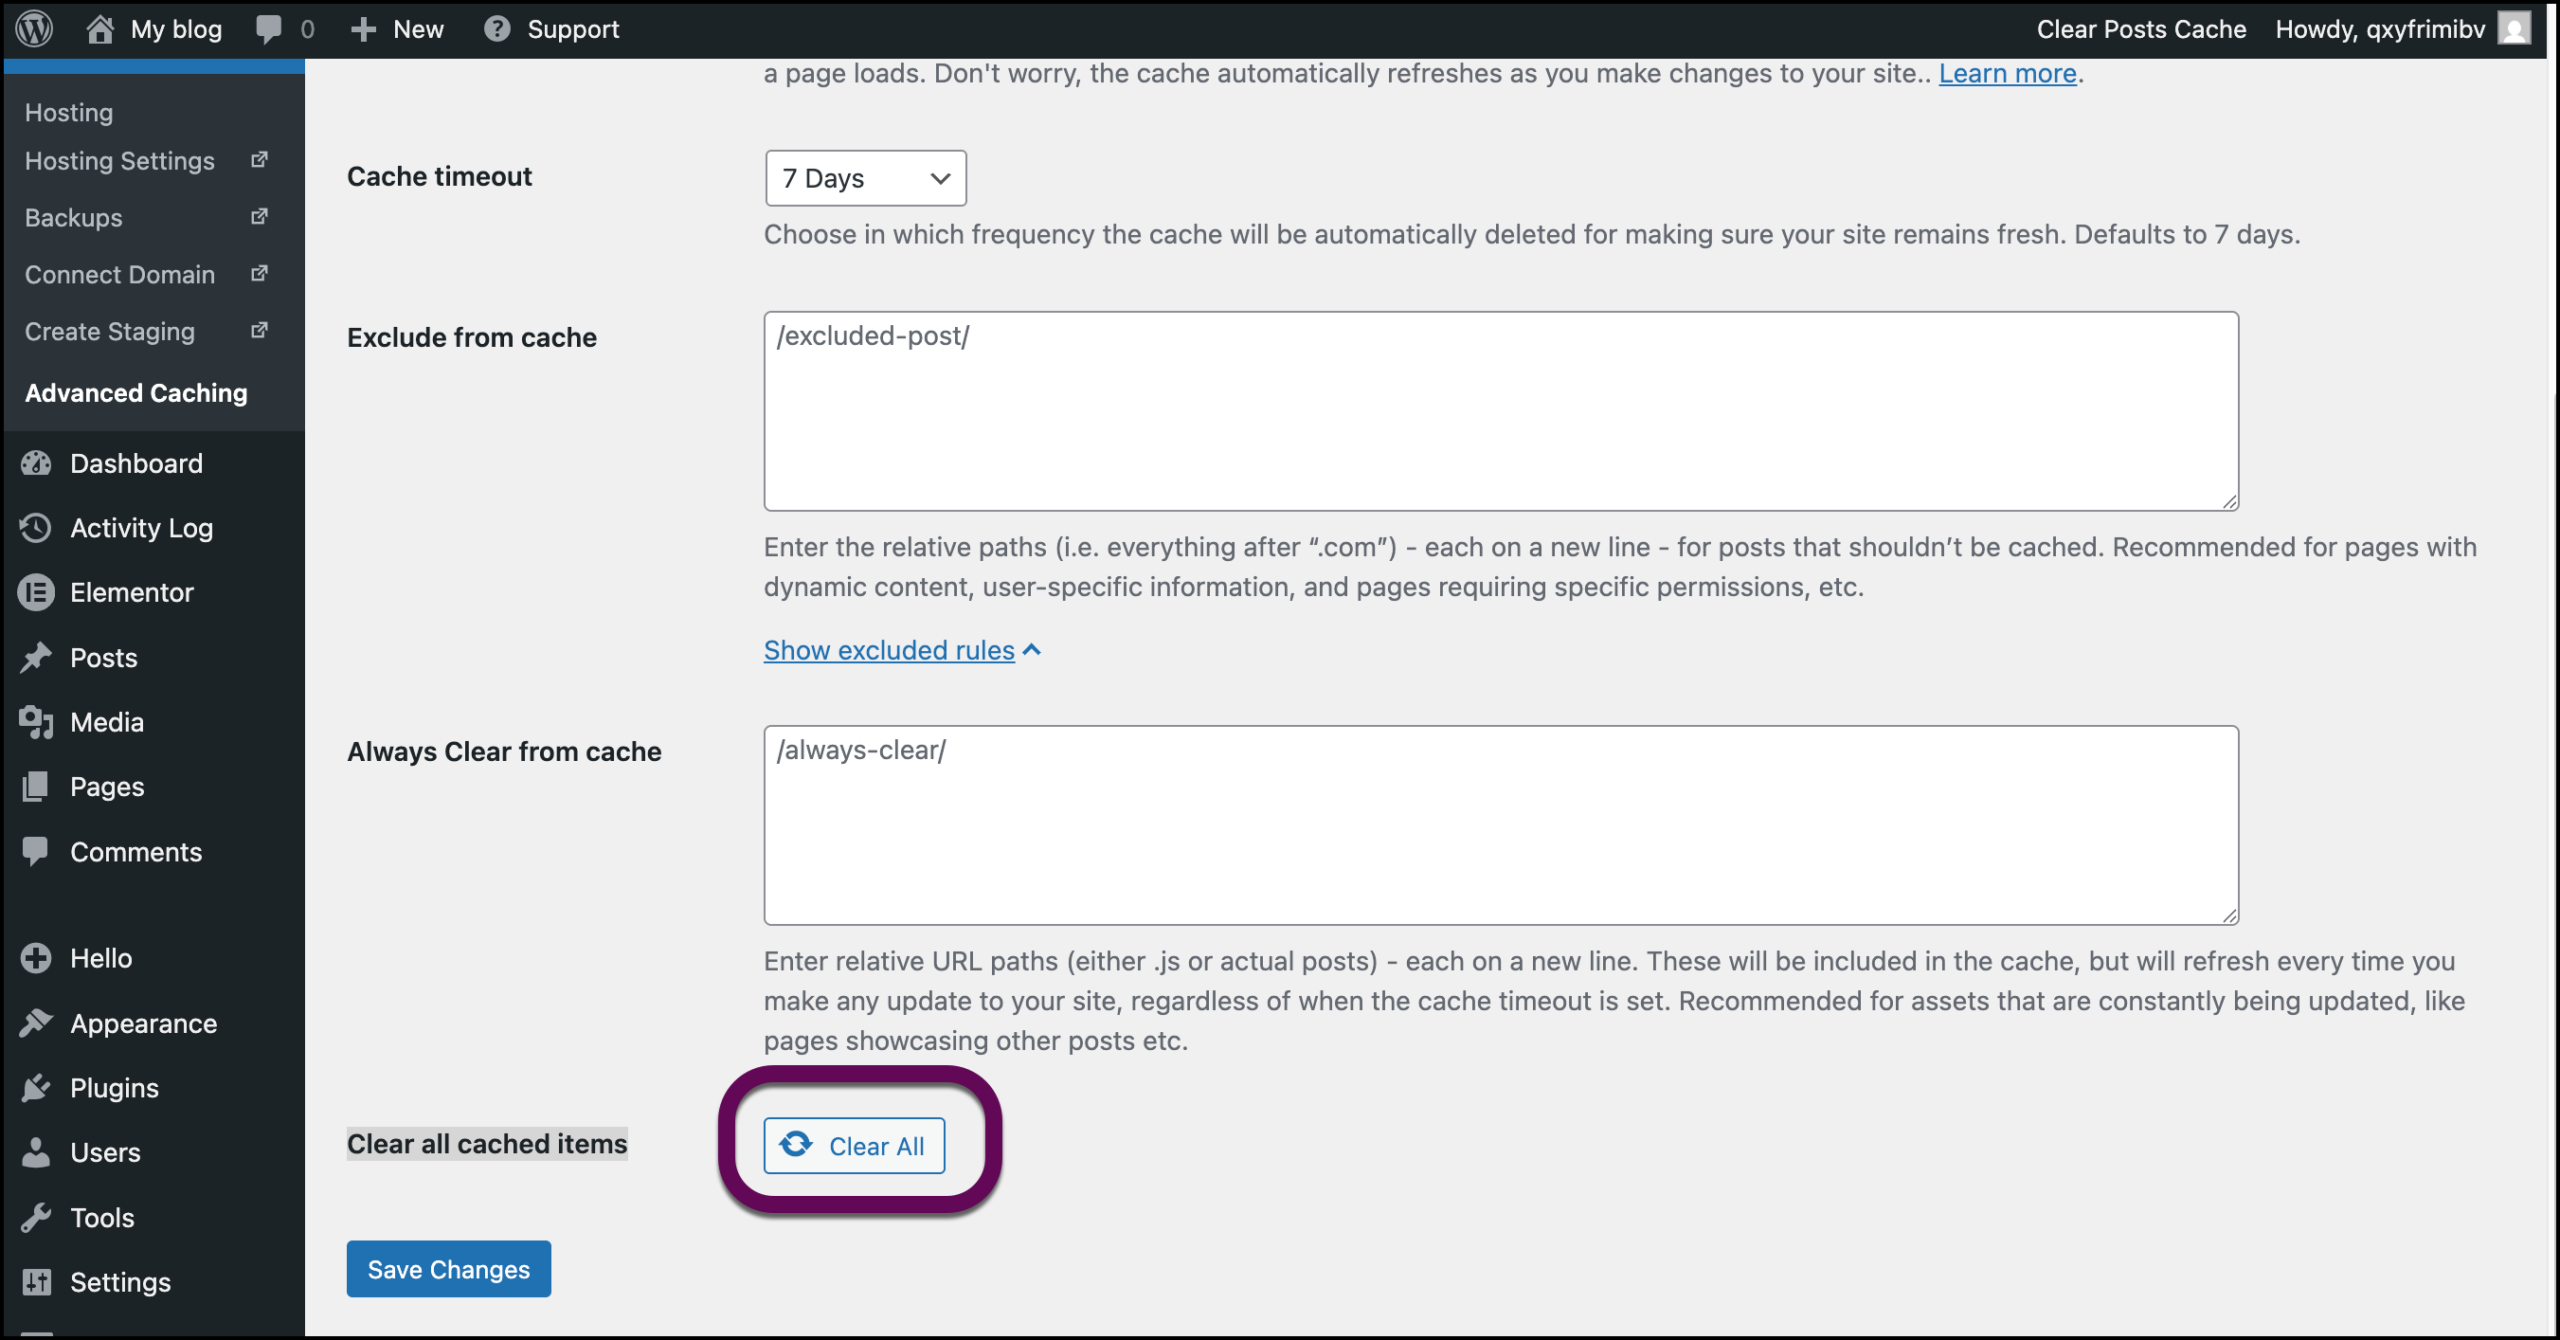Click the comments bubble icon in admin bar
2560x1340 pixels.
point(269,29)
